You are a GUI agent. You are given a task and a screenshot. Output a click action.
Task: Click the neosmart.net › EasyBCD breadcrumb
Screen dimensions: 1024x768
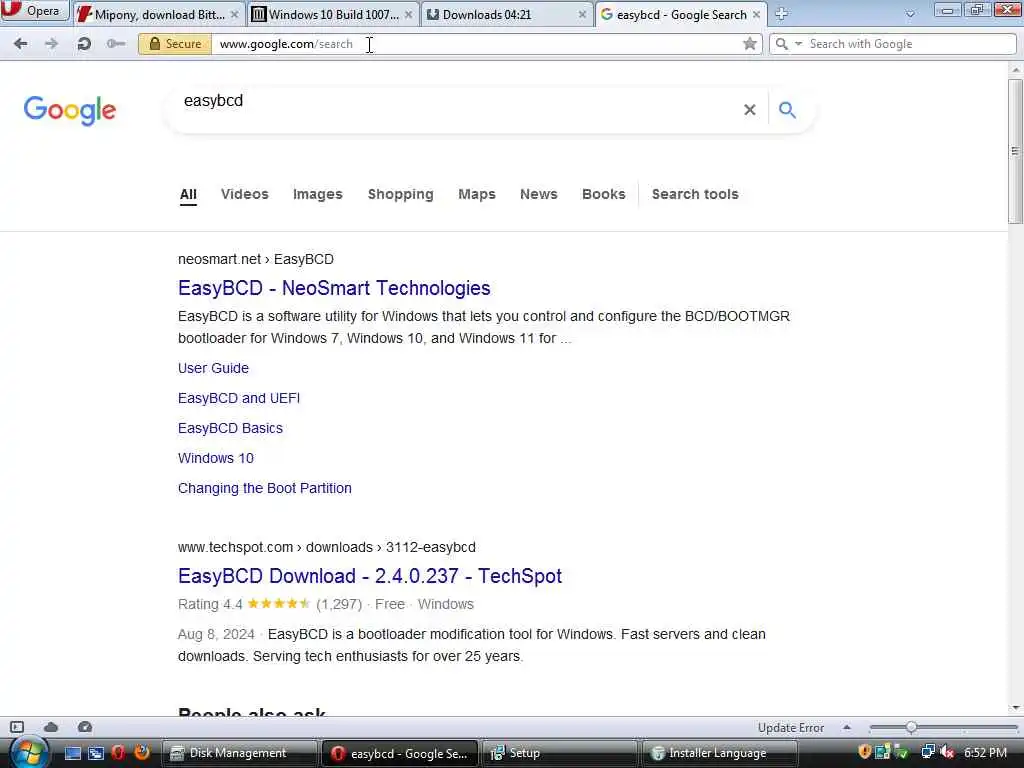[x=255, y=259]
